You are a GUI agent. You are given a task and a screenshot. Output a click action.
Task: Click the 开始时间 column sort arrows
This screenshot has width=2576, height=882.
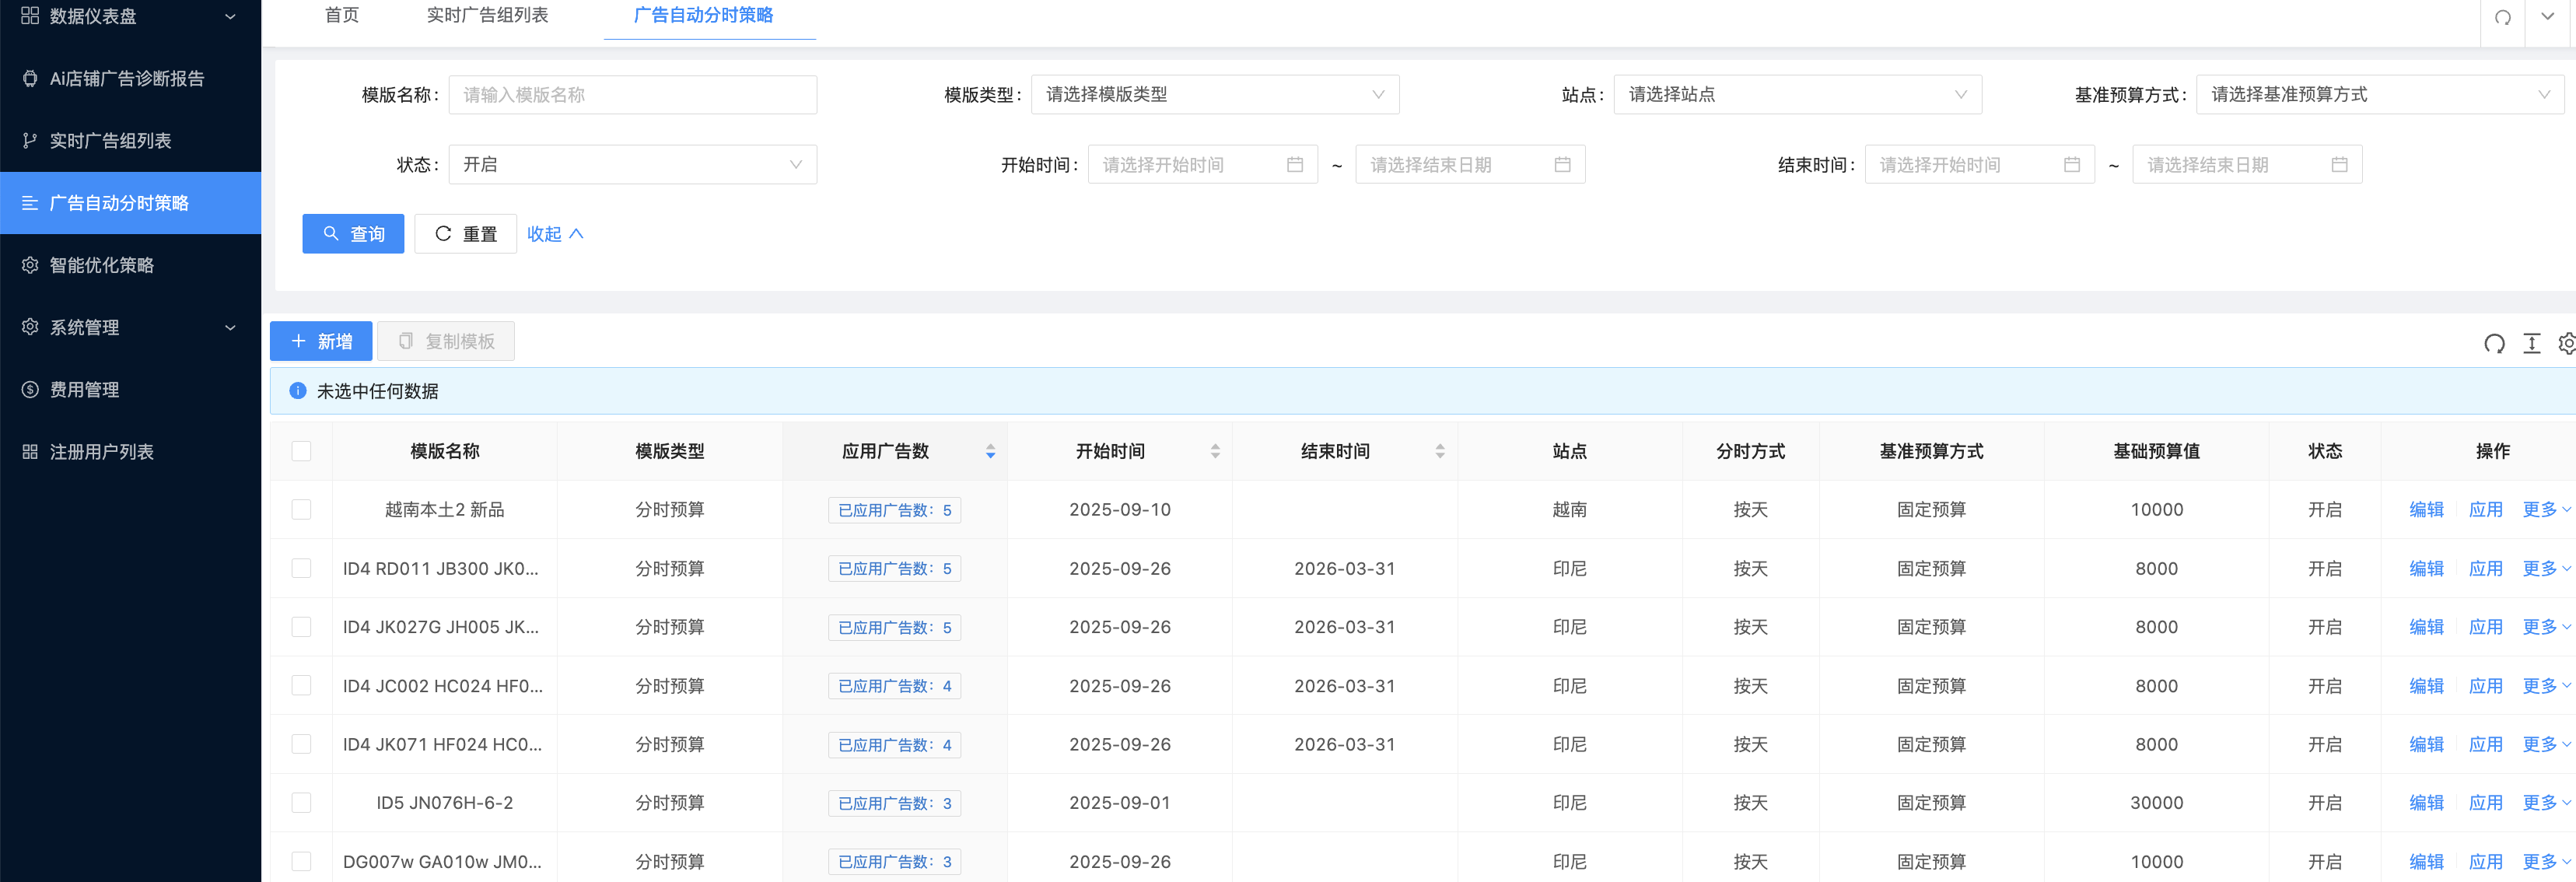(x=1215, y=452)
